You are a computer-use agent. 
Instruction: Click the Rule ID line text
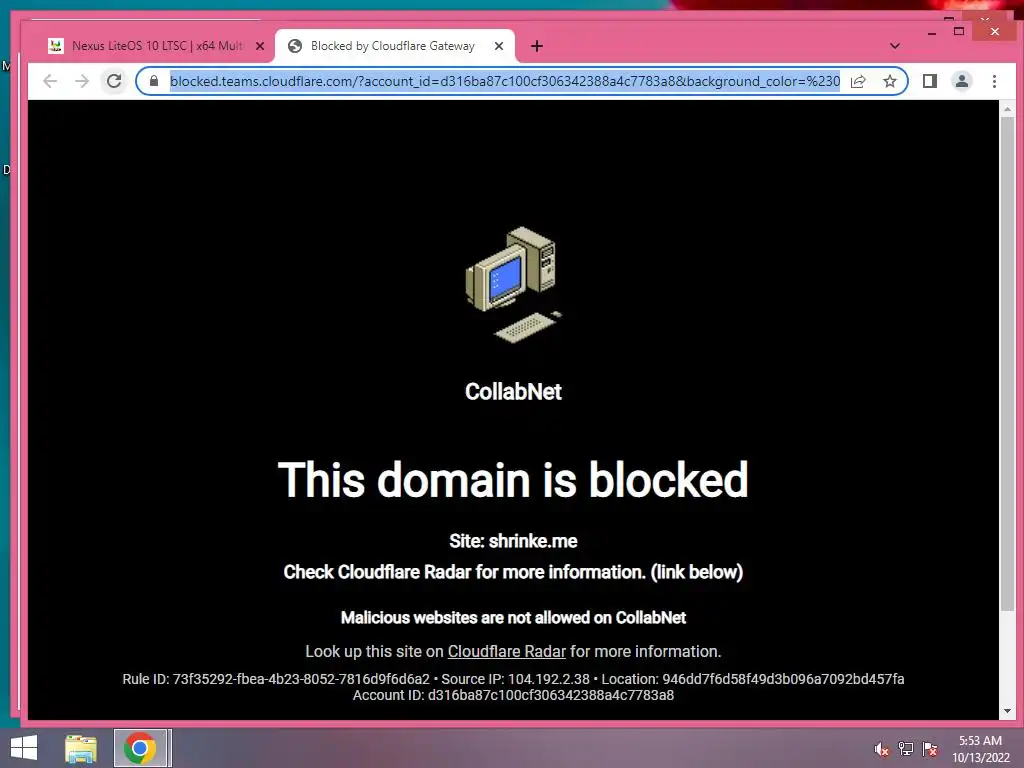point(513,679)
